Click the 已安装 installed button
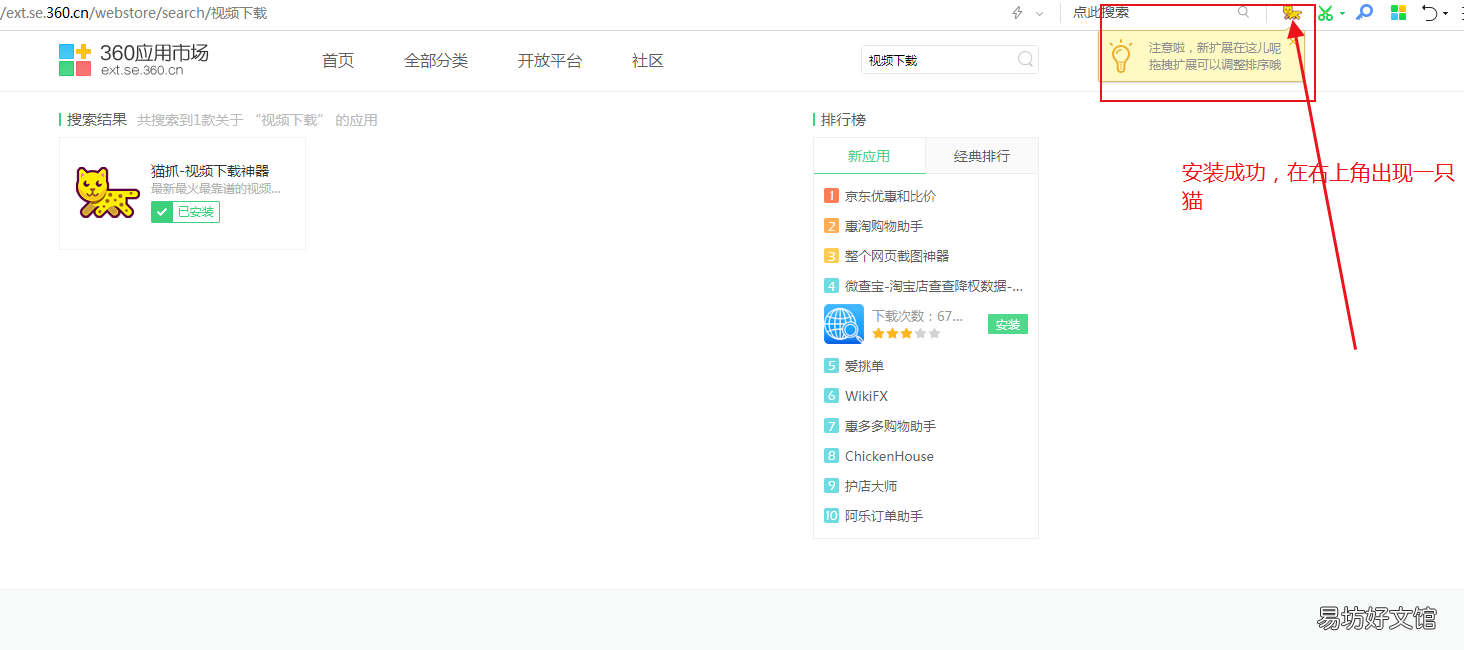Viewport: 1464px width, 650px height. pos(185,212)
